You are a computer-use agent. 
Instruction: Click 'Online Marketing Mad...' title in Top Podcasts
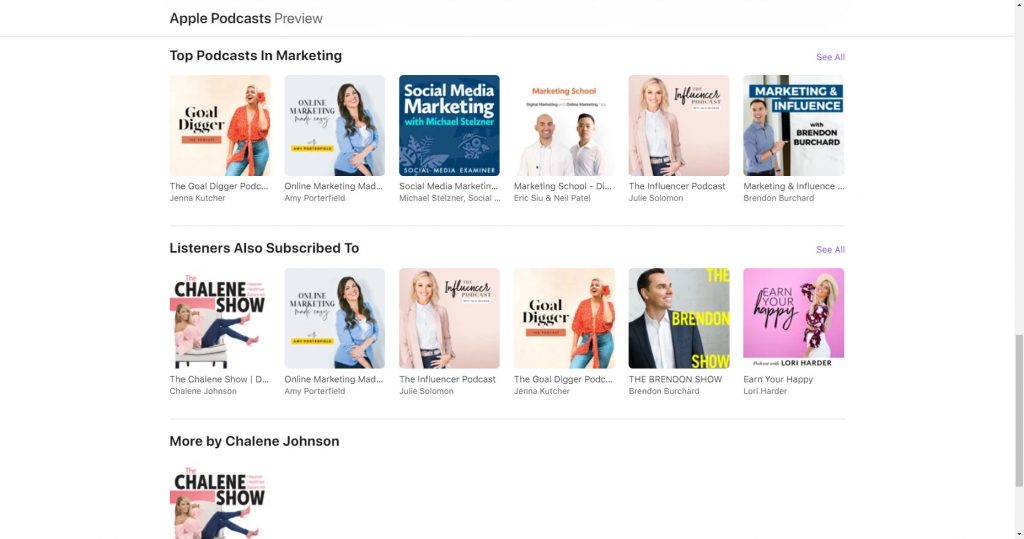334,186
